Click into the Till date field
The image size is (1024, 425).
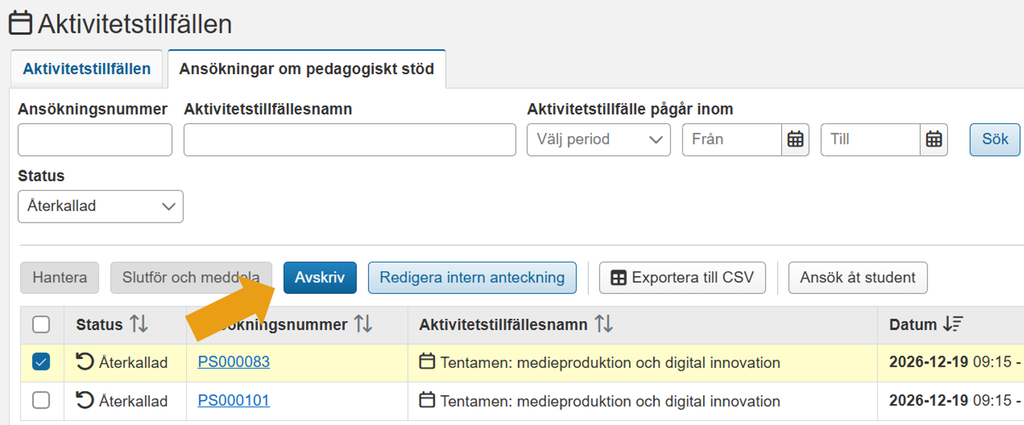[871, 139]
